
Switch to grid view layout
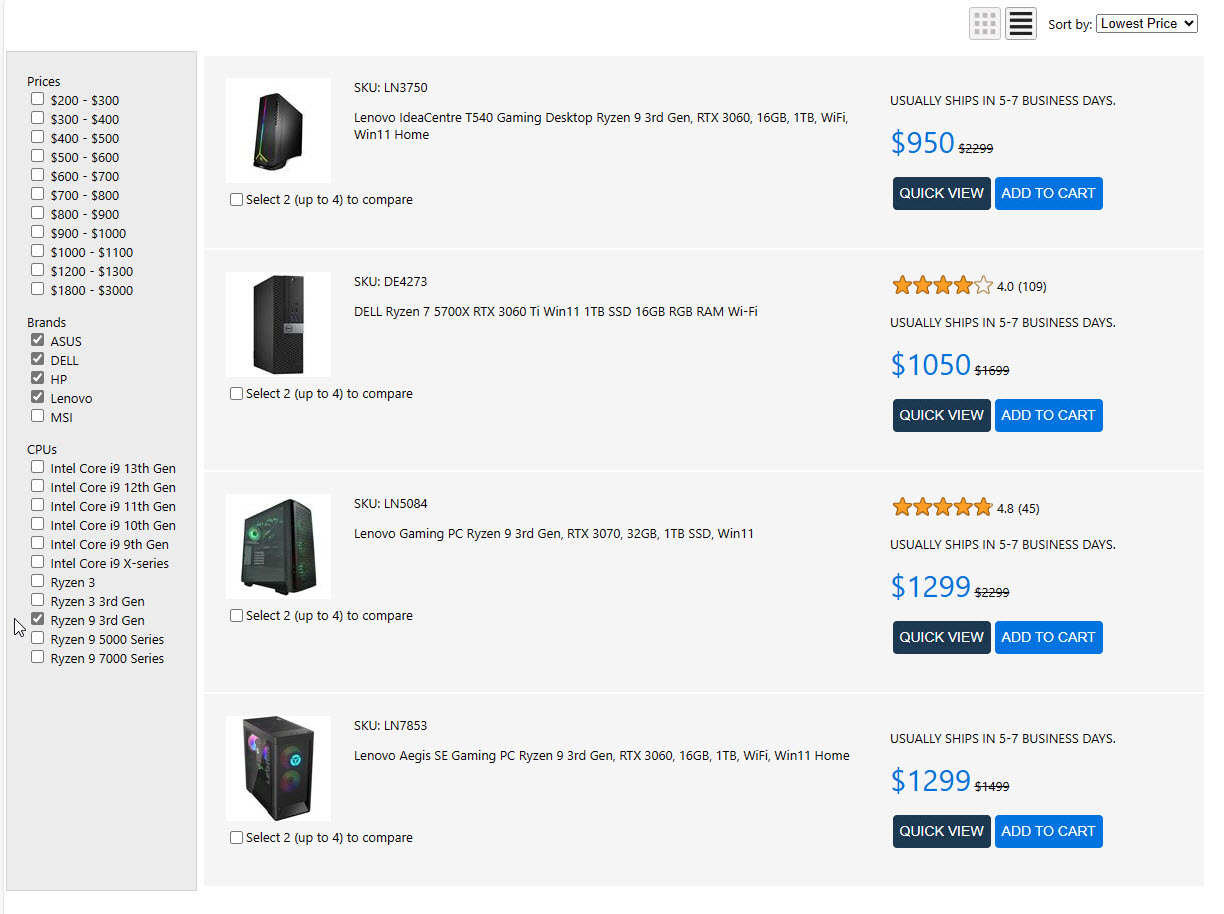[985, 23]
